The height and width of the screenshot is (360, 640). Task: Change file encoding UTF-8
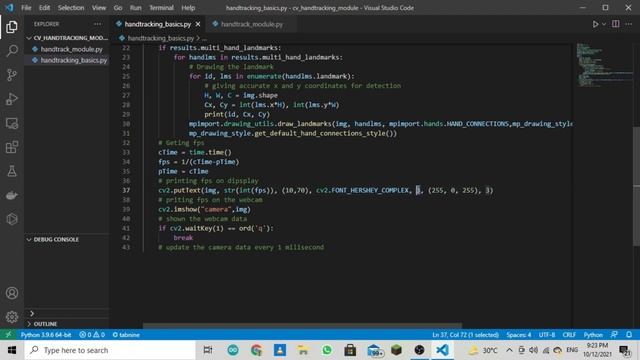click(x=547, y=335)
